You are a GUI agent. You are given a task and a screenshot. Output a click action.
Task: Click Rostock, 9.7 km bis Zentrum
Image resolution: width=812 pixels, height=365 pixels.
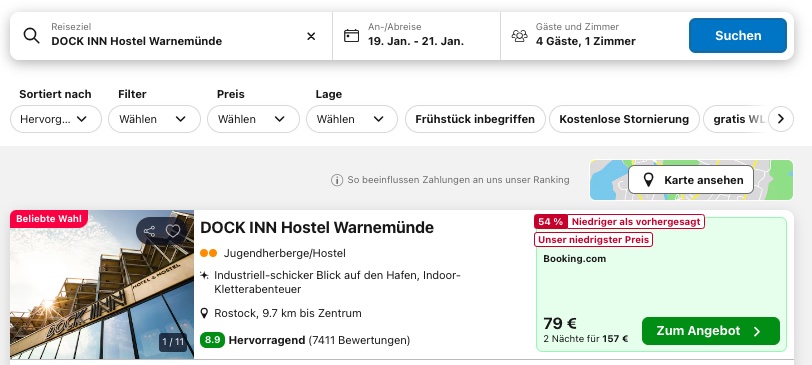point(288,313)
